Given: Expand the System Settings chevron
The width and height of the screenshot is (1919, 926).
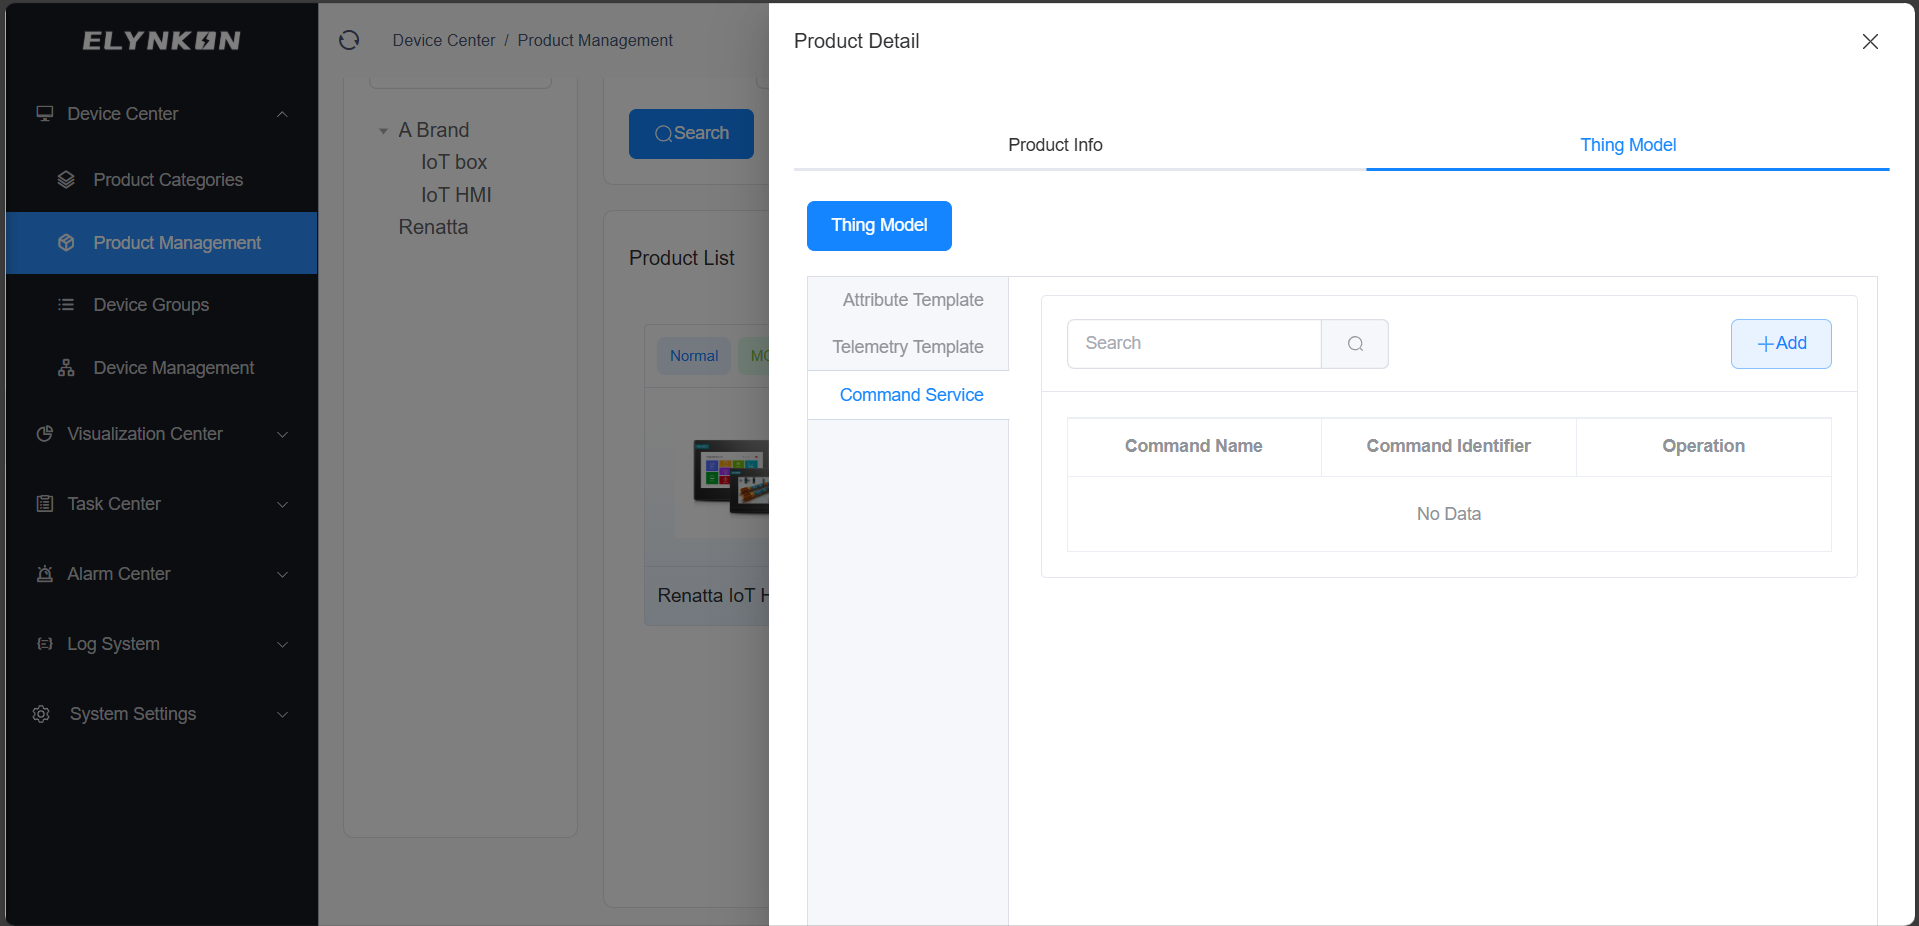Looking at the screenshot, I should [x=282, y=714].
